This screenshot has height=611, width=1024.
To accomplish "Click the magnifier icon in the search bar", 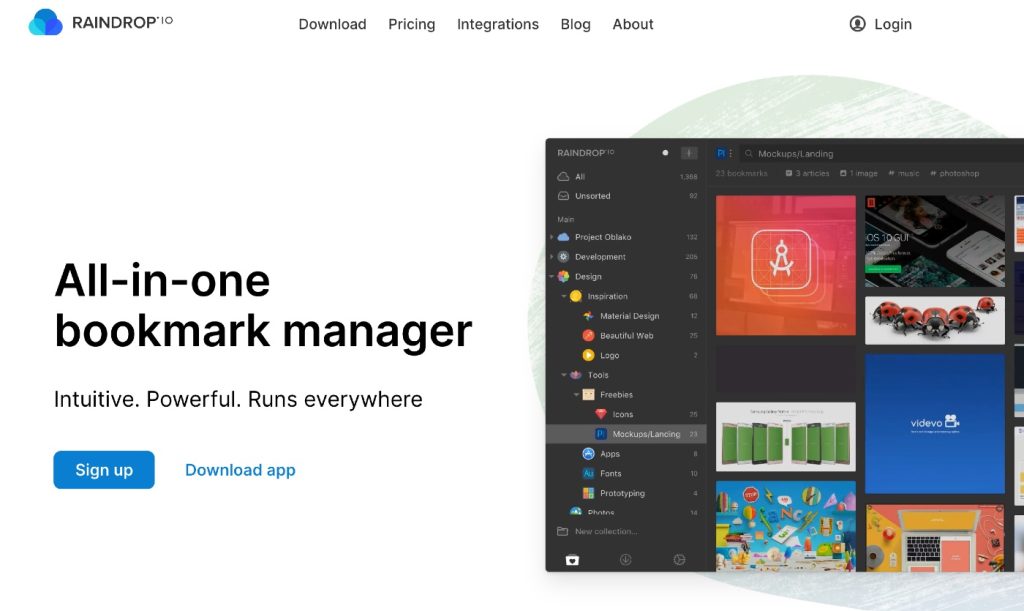I will click(x=749, y=153).
